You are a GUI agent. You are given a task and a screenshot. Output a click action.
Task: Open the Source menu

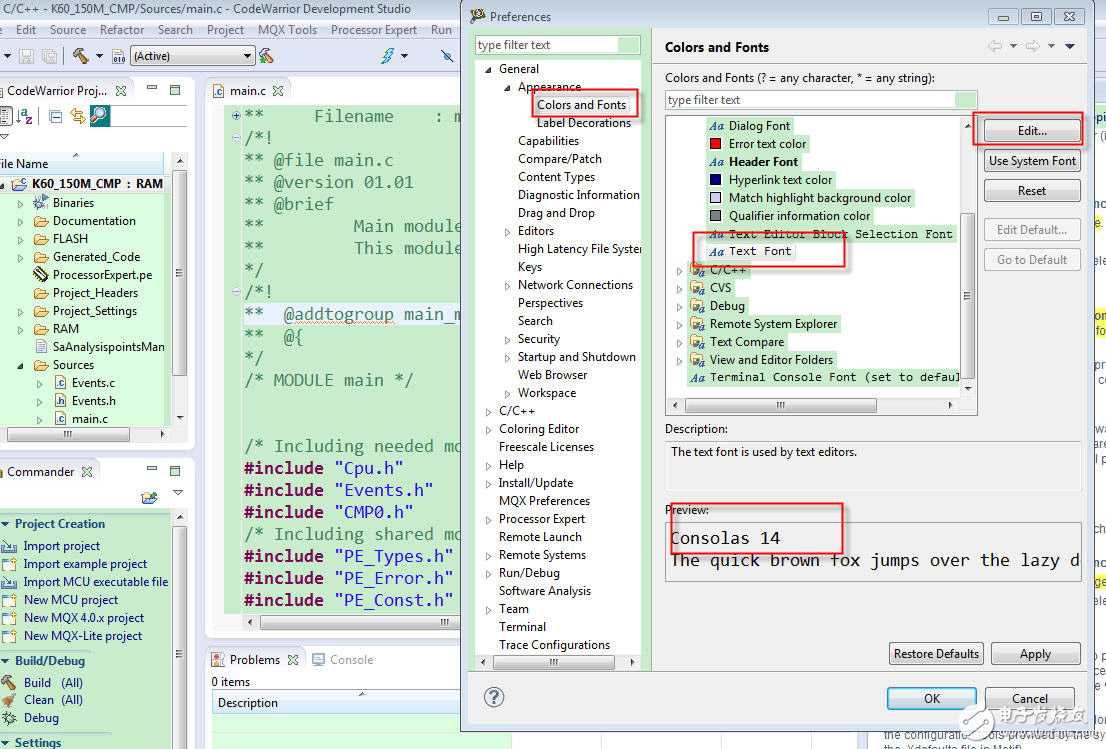click(68, 30)
